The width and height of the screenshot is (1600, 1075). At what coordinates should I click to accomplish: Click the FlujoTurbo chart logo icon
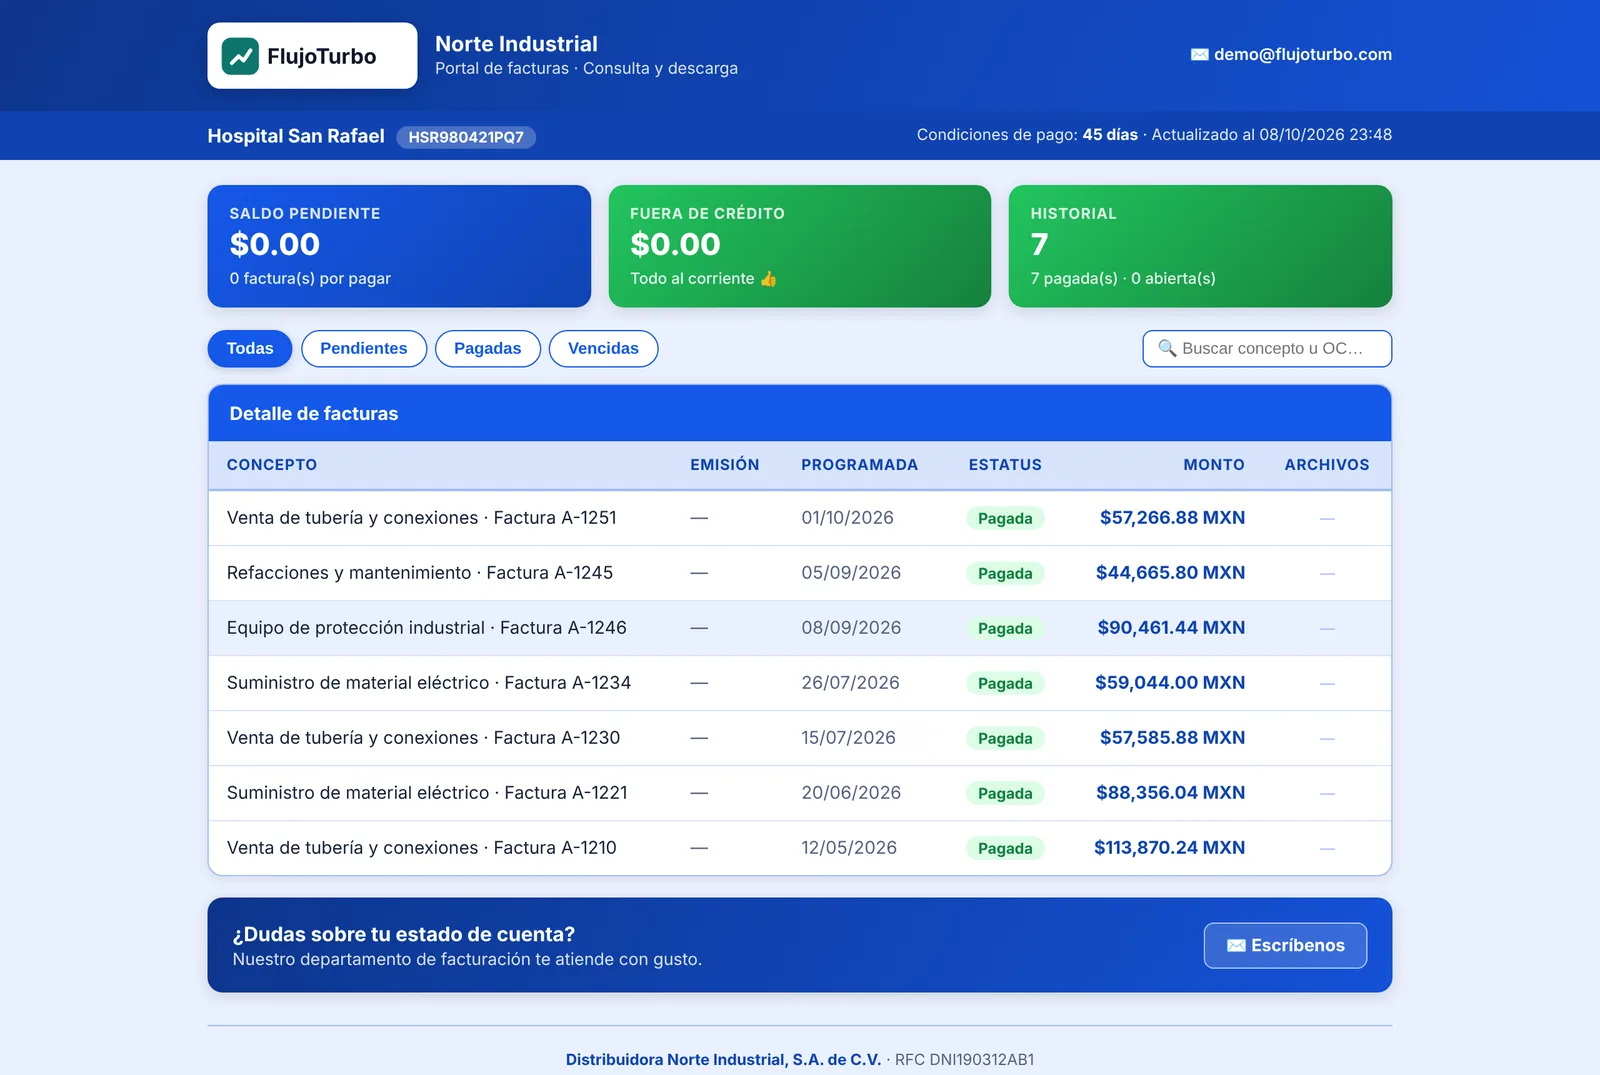click(240, 56)
